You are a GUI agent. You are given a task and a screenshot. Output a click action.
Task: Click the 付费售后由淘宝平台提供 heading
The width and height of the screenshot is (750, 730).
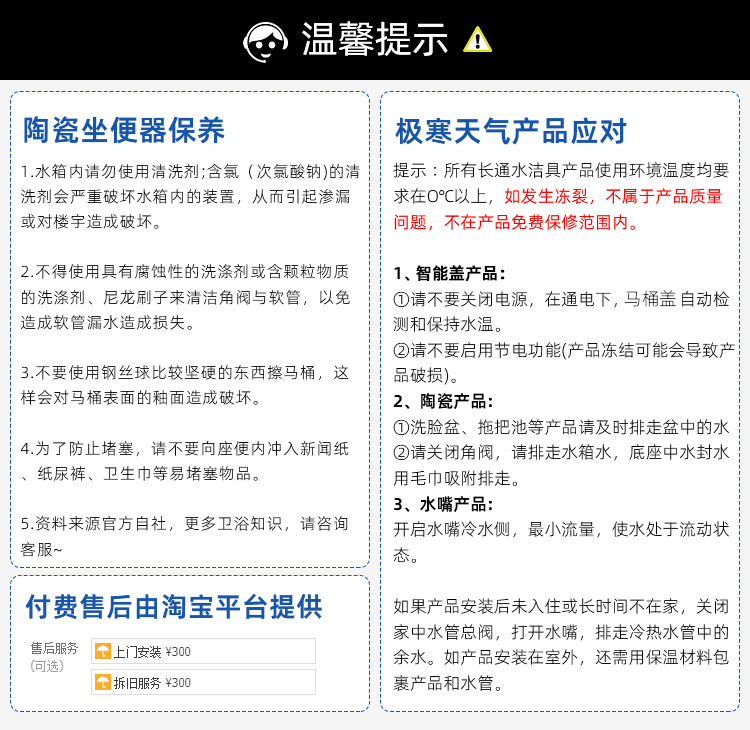coord(174,606)
